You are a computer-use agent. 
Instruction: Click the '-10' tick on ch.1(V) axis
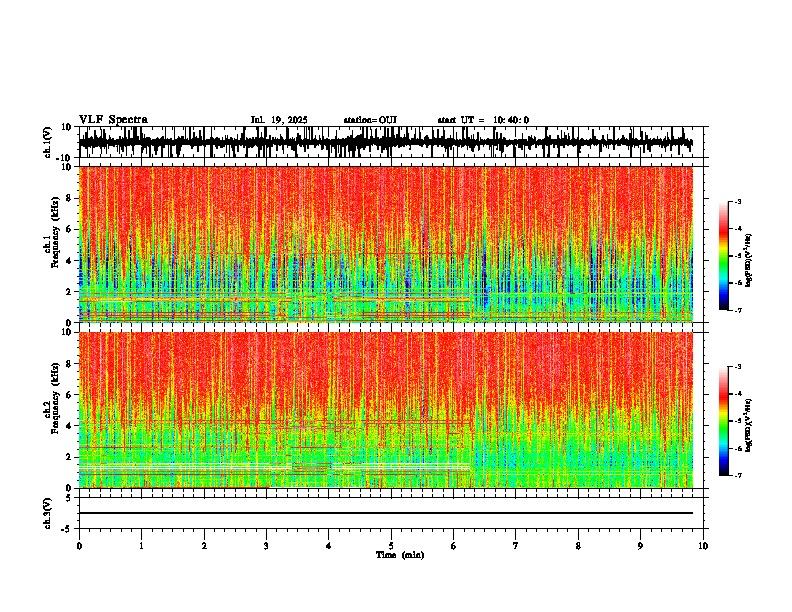[65, 157]
